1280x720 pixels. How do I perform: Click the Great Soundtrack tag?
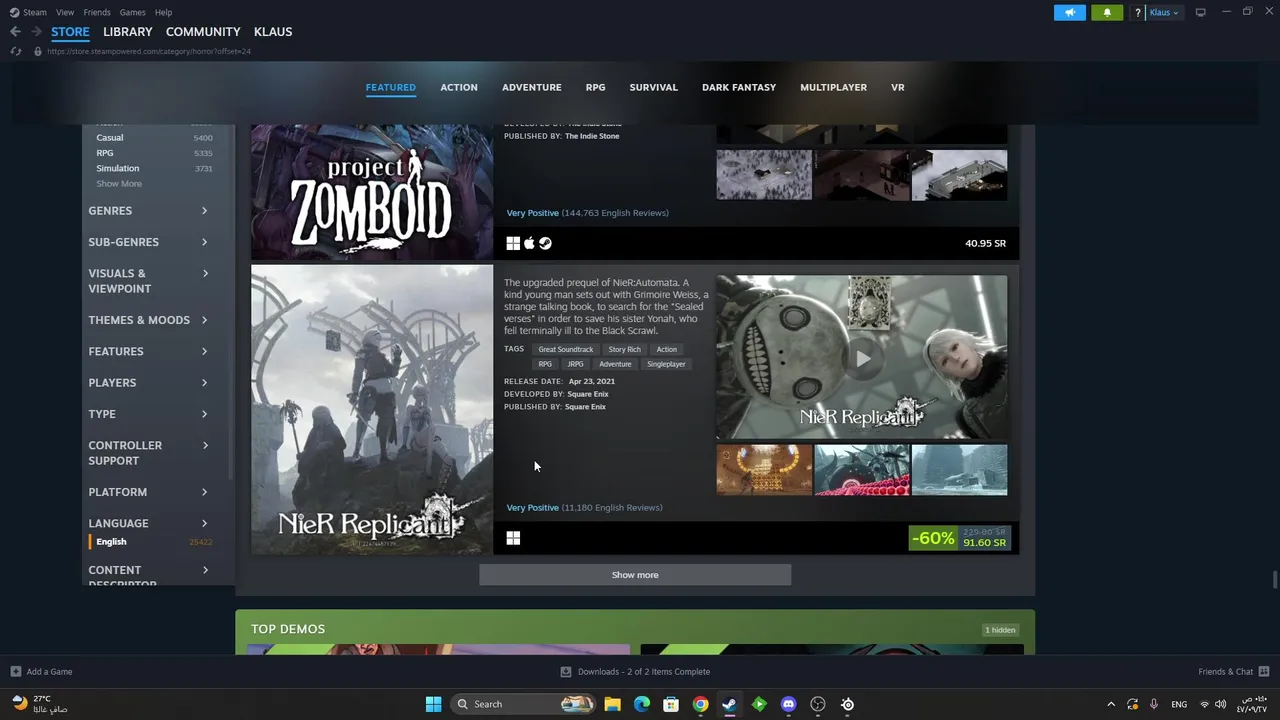[x=566, y=349]
